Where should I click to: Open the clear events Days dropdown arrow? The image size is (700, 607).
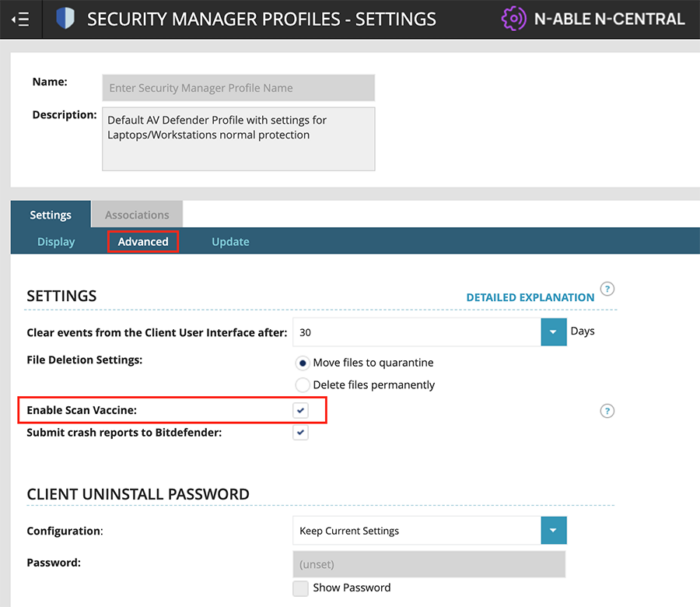click(x=553, y=332)
